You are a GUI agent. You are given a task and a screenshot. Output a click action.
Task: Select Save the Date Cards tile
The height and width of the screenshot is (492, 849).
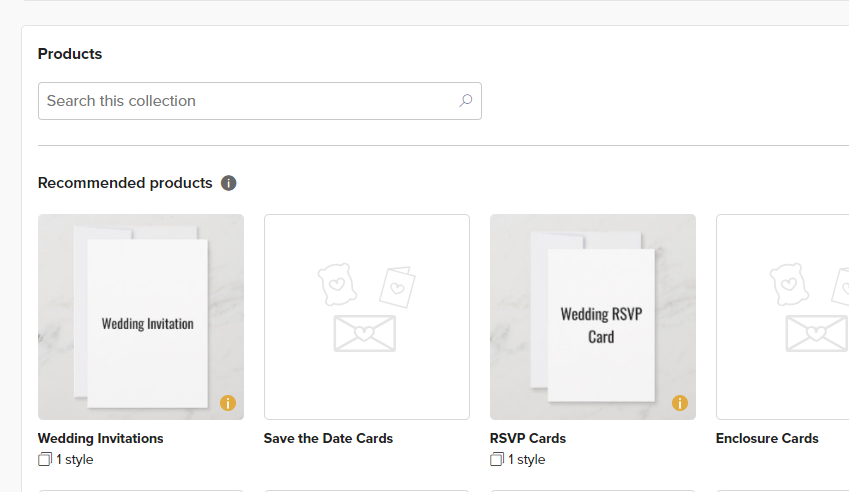367,317
